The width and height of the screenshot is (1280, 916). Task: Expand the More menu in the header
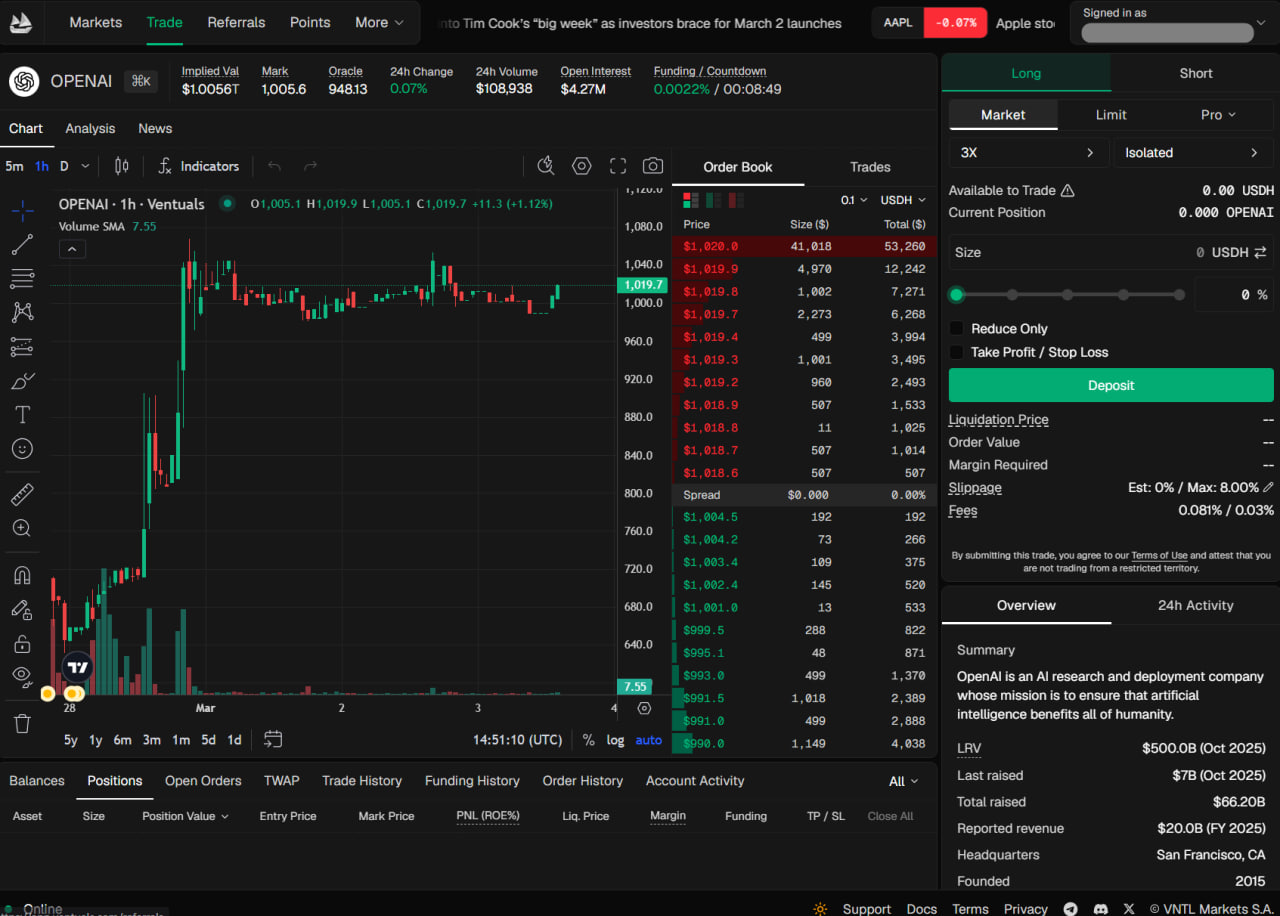(380, 22)
